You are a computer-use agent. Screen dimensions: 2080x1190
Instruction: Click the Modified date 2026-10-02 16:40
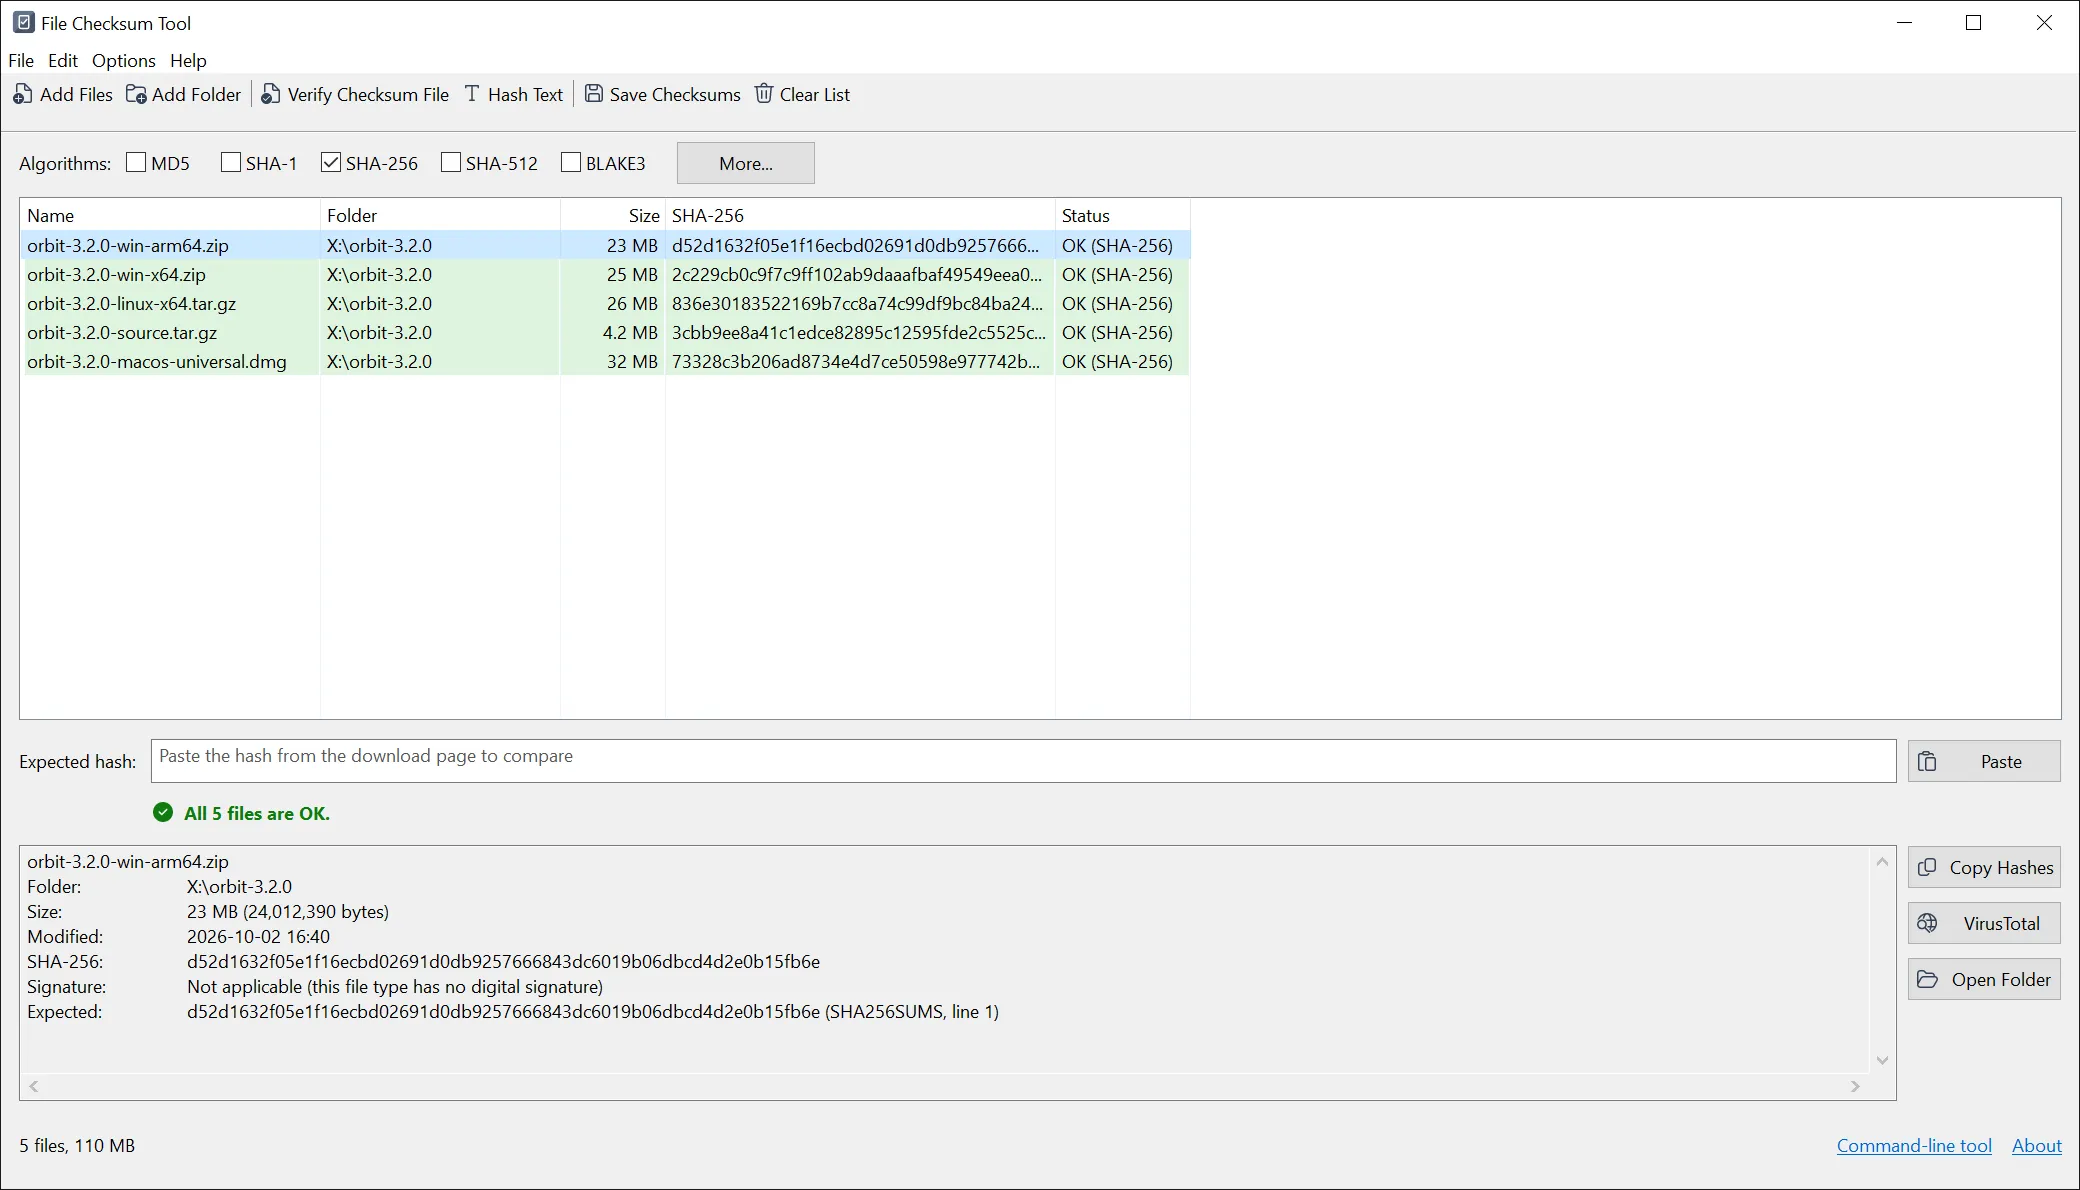pos(258,937)
